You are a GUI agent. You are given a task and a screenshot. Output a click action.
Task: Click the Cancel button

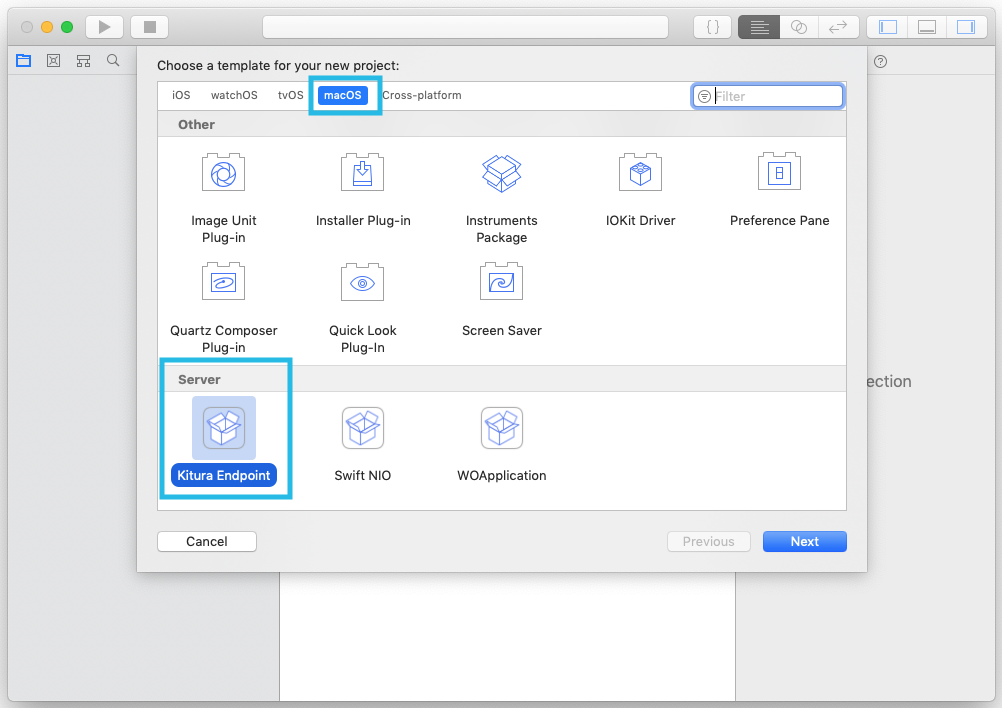pos(207,541)
